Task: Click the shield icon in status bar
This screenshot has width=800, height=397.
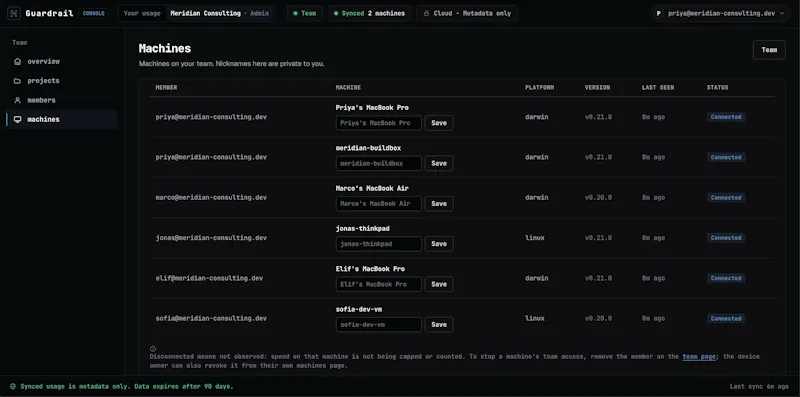Action: [x=13, y=387]
